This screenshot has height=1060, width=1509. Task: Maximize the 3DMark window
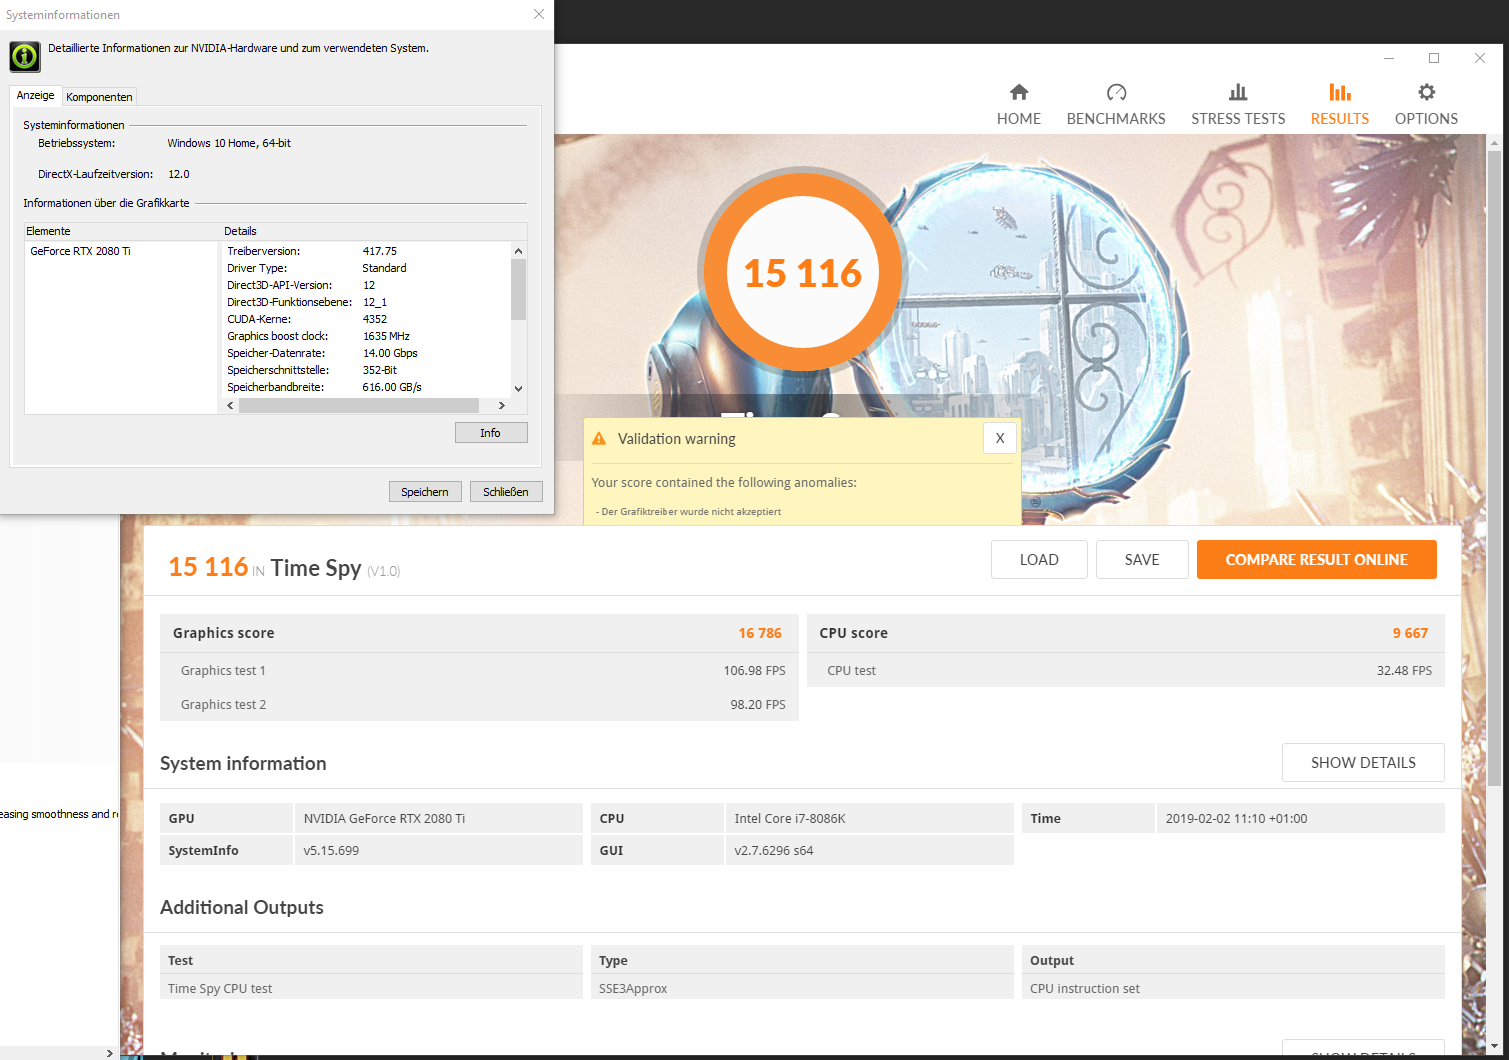1434,58
